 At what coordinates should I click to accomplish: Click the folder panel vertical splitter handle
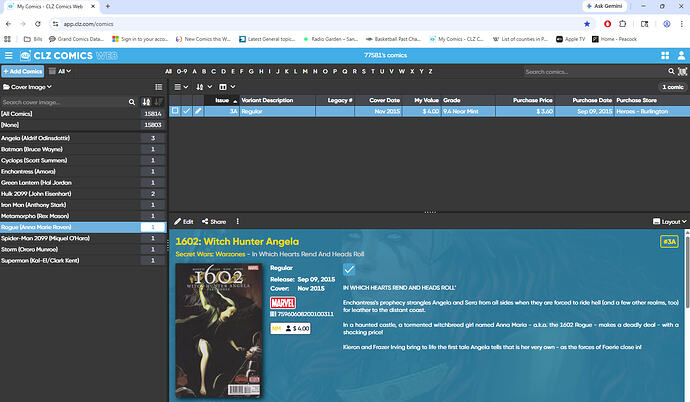[x=168, y=245]
